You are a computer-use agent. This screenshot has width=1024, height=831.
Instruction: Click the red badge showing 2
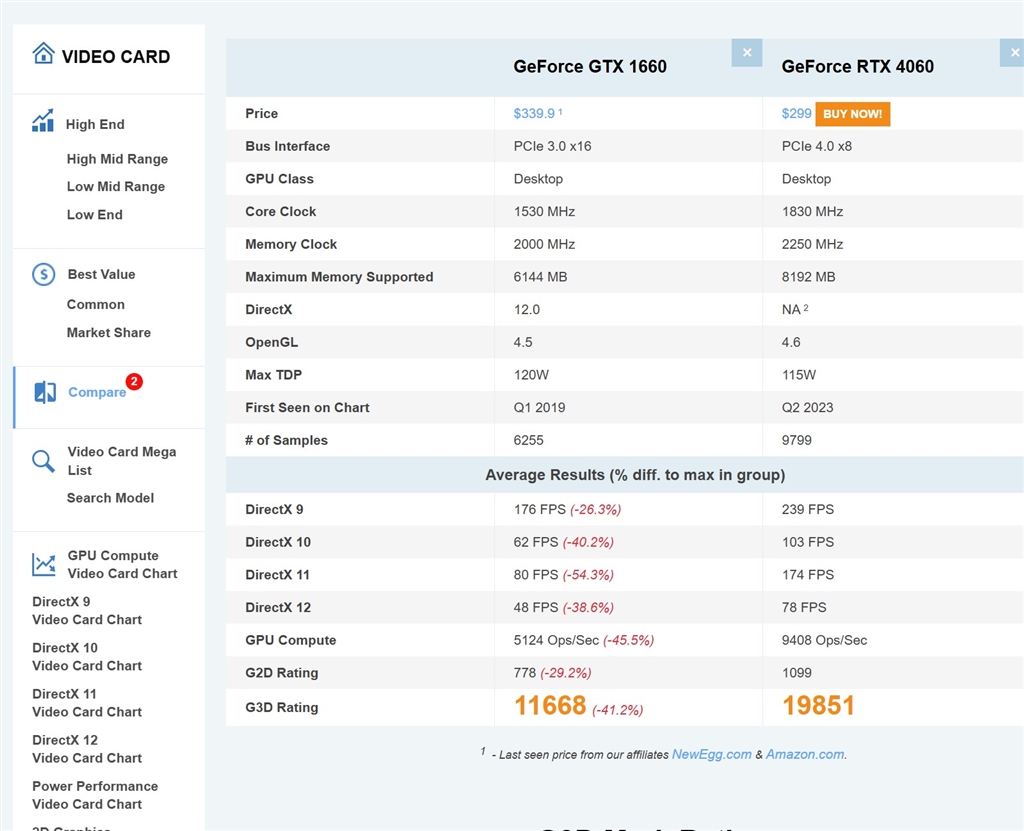click(x=134, y=382)
